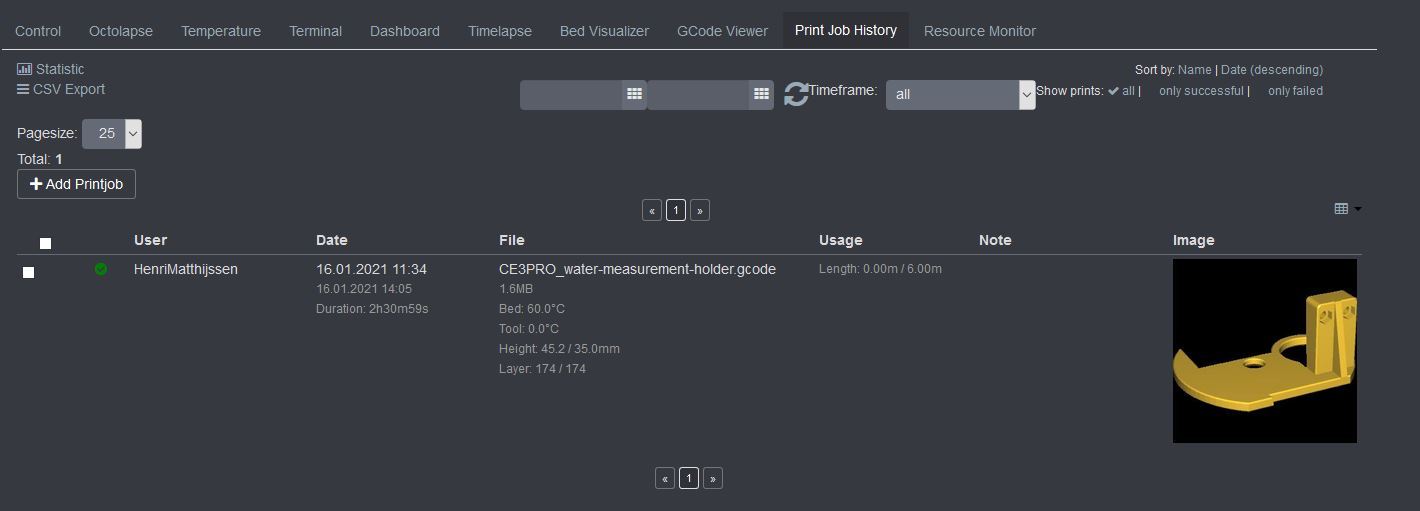The height and width of the screenshot is (511, 1420).
Task: Switch to the GCode Viewer tab
Action: click(722, 31)
